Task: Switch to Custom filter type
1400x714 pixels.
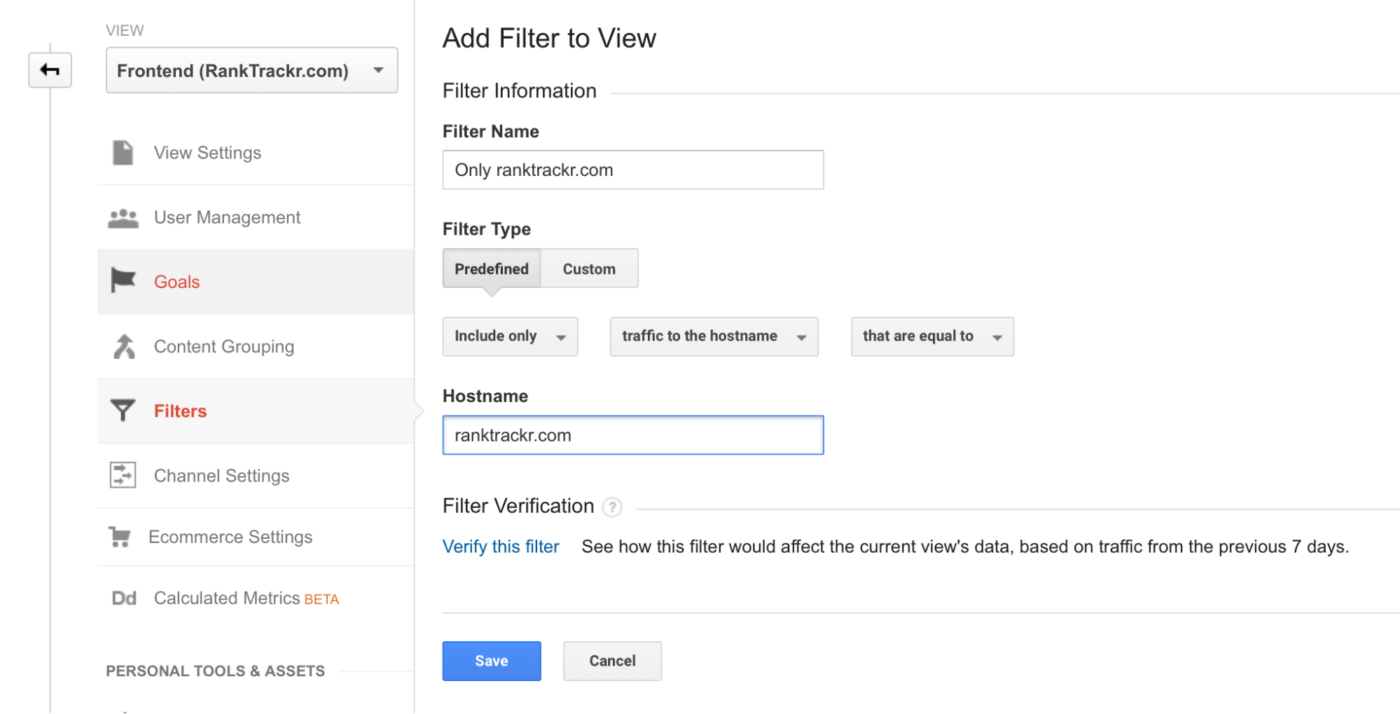Action: [x=589, y=269]
